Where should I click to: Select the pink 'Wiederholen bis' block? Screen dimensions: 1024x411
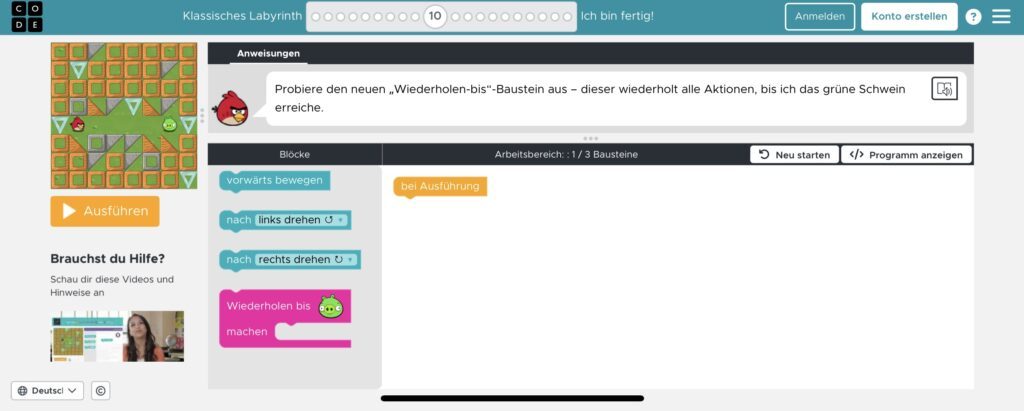pos(269,306)
